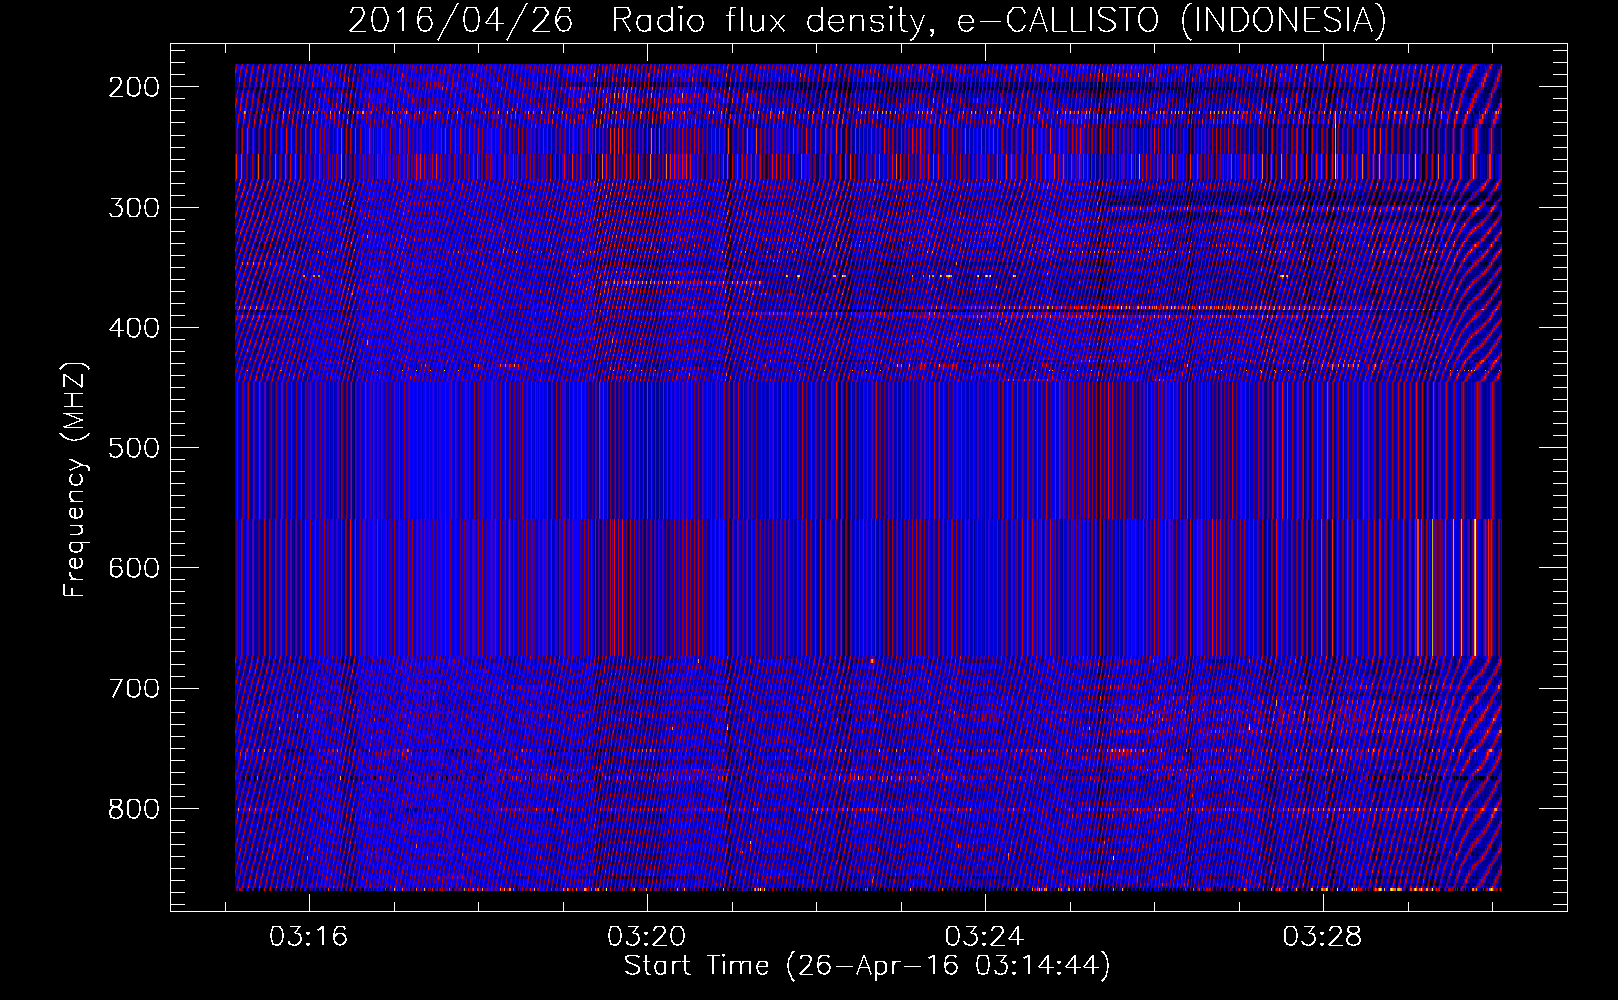Click the 03:28 time tick label
Viewport: 1618px width, 1000px height.
pyautogui.click(x=1323, y=936)
